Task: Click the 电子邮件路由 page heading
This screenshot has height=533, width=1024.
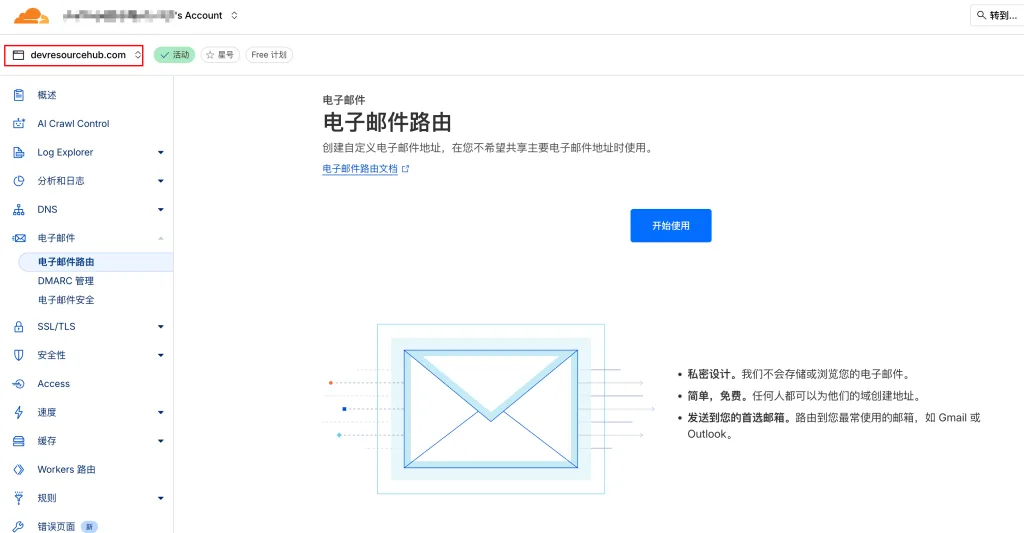Action: coord(387,123)
